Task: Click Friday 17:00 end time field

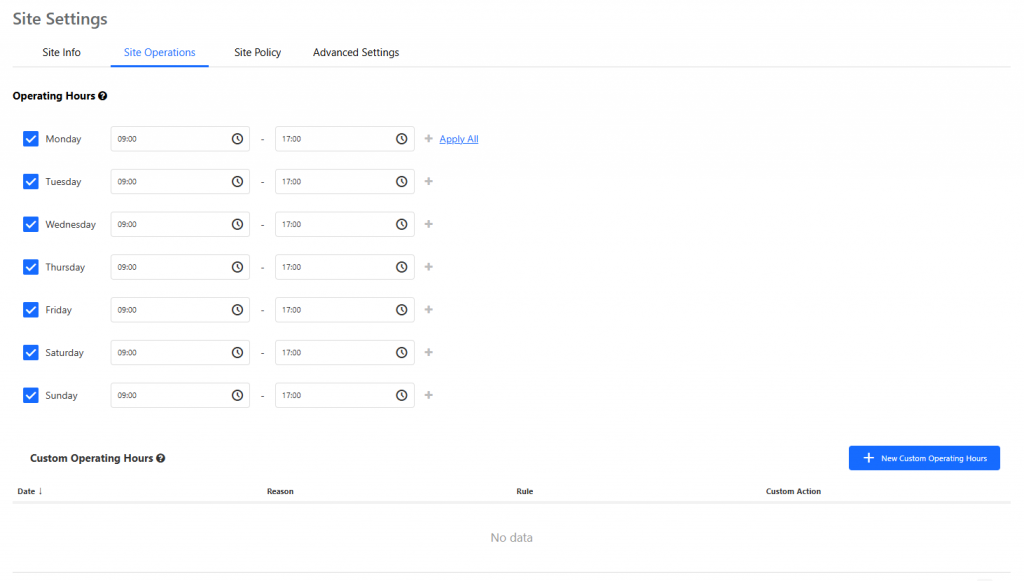Action: coord(345,310)
